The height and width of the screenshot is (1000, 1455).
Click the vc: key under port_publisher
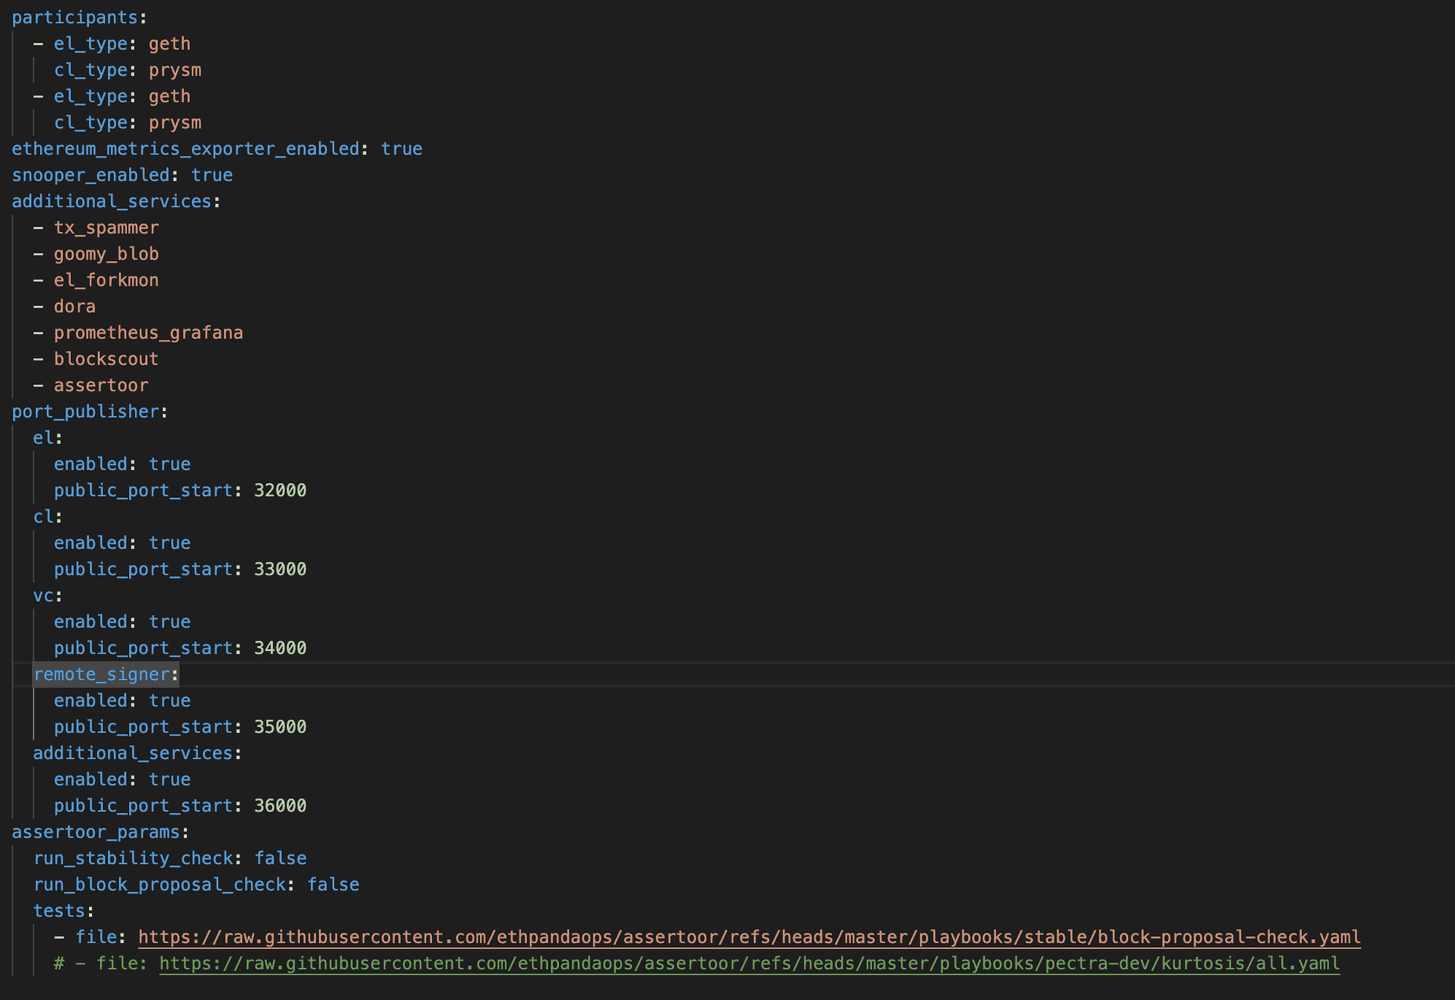click(x=43, y=595)
